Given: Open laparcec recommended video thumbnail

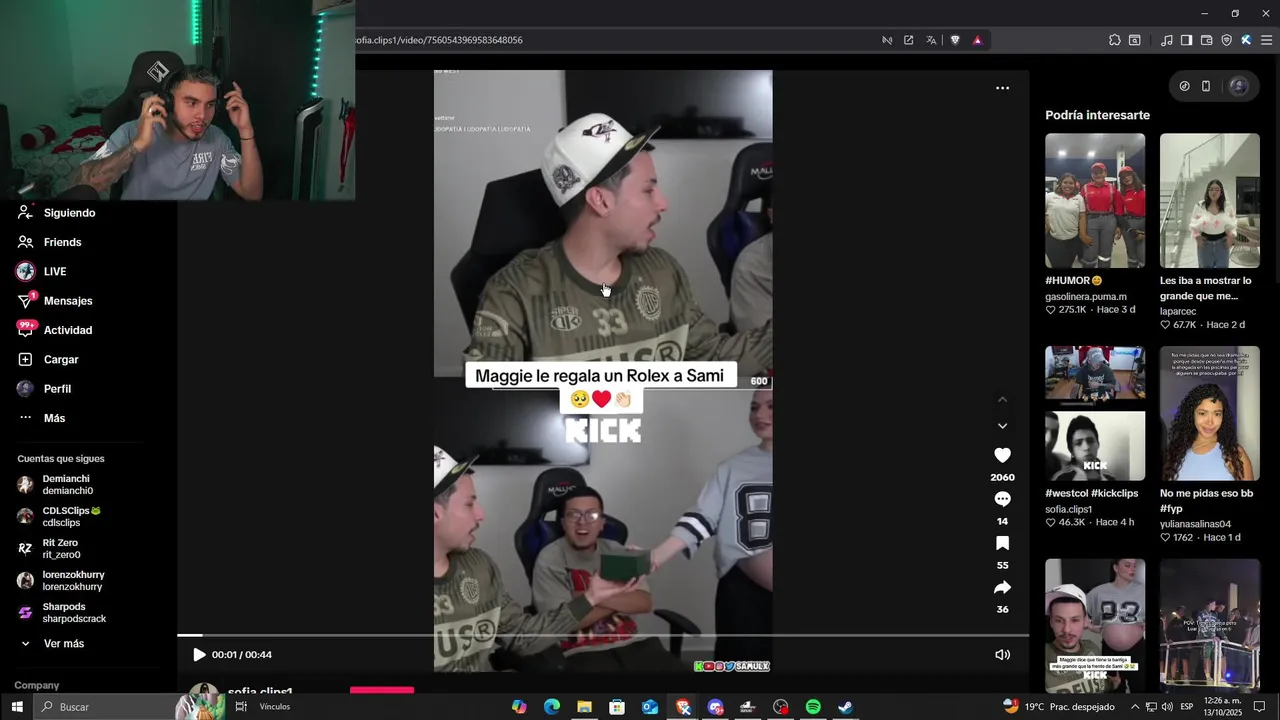Looking at the screenshot, I should [x=1210, y=201].
